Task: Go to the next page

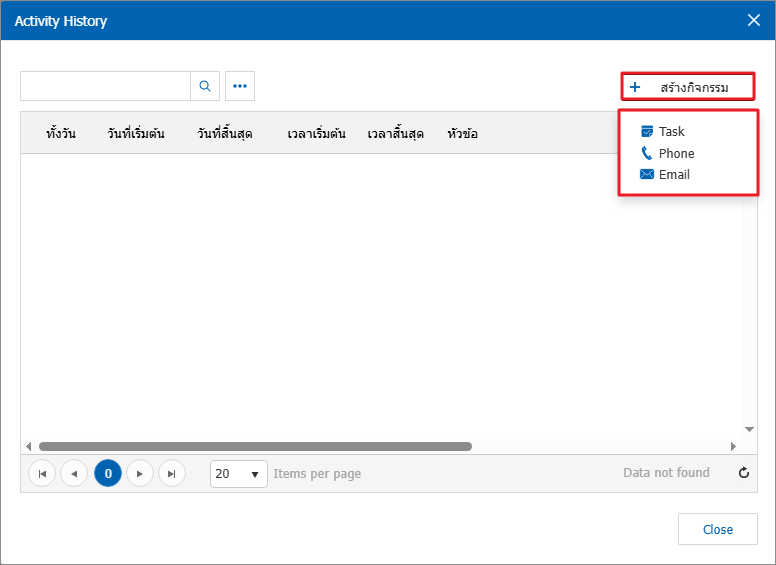Action: click(140, 473)
